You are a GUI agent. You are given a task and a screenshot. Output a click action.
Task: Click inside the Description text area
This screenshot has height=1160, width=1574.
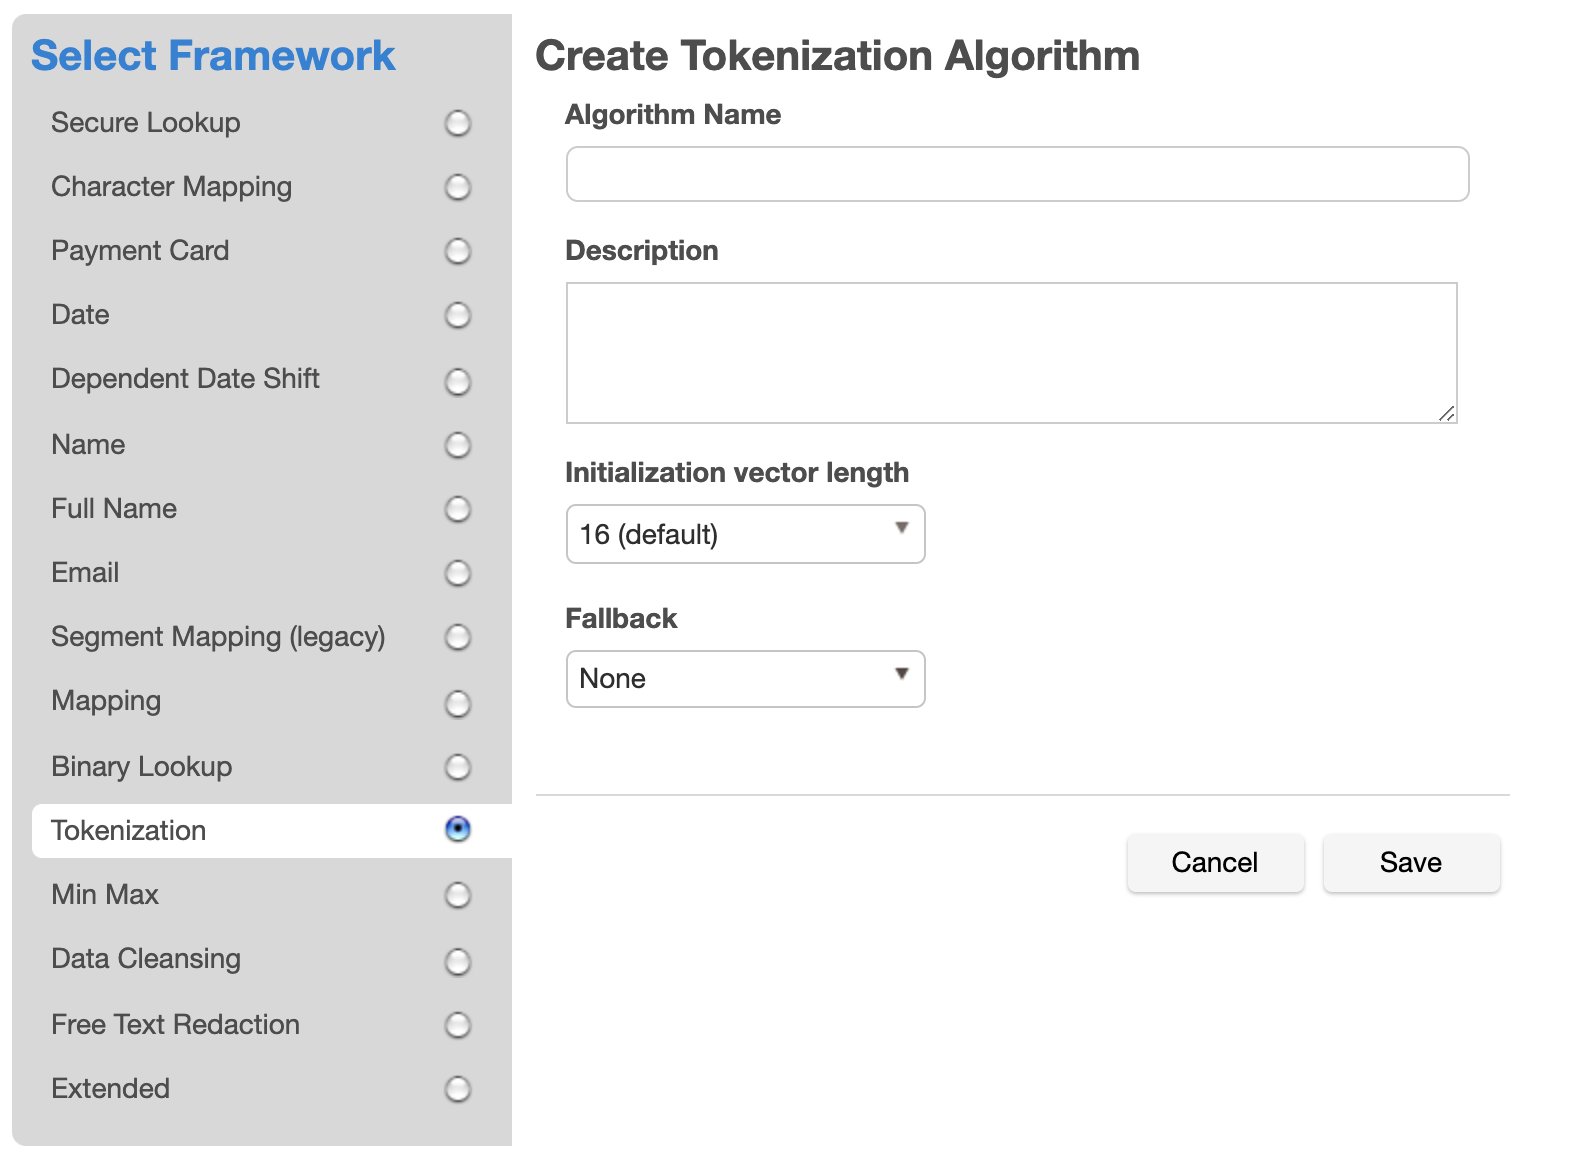1011,352
